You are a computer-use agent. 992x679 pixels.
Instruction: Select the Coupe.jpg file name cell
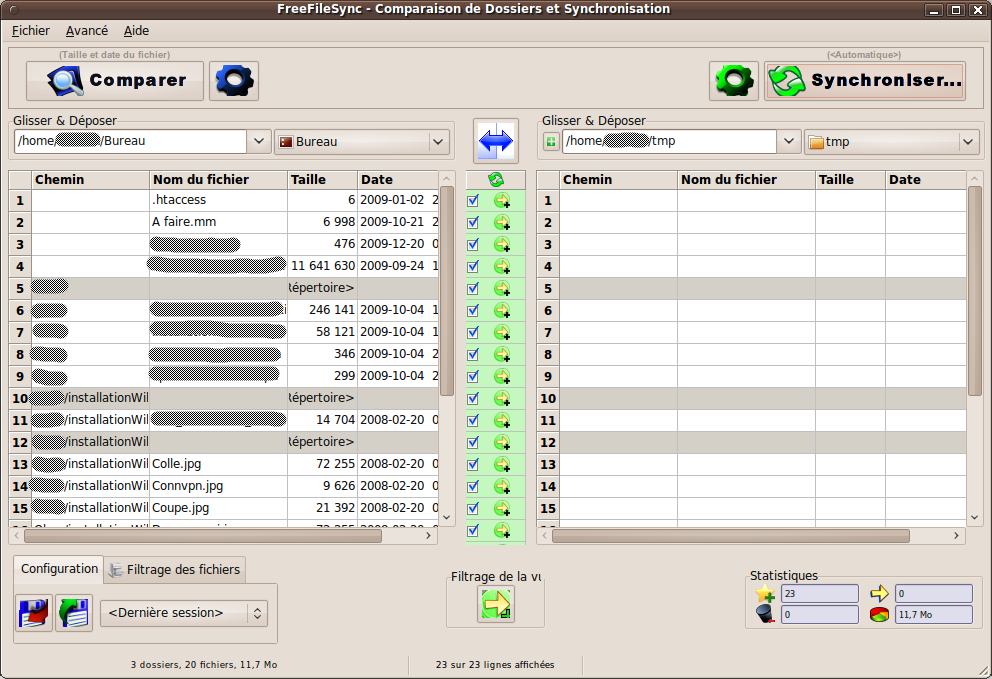218,508
